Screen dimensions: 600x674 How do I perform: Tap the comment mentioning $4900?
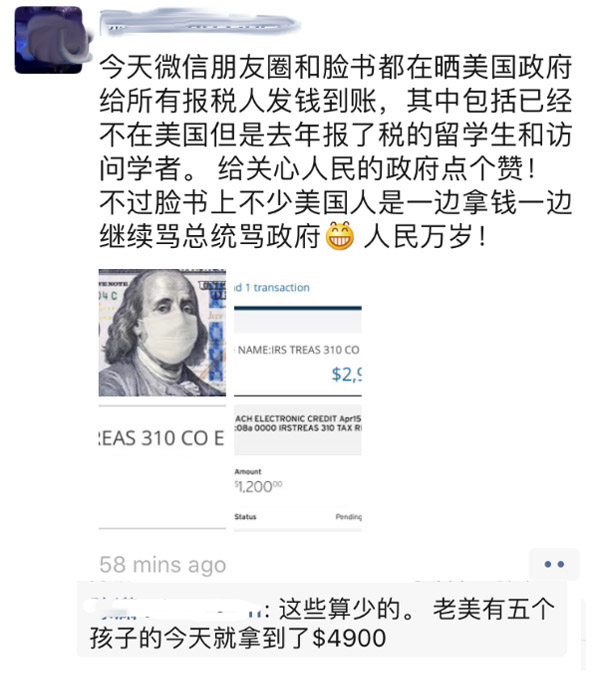pos(322,623)
